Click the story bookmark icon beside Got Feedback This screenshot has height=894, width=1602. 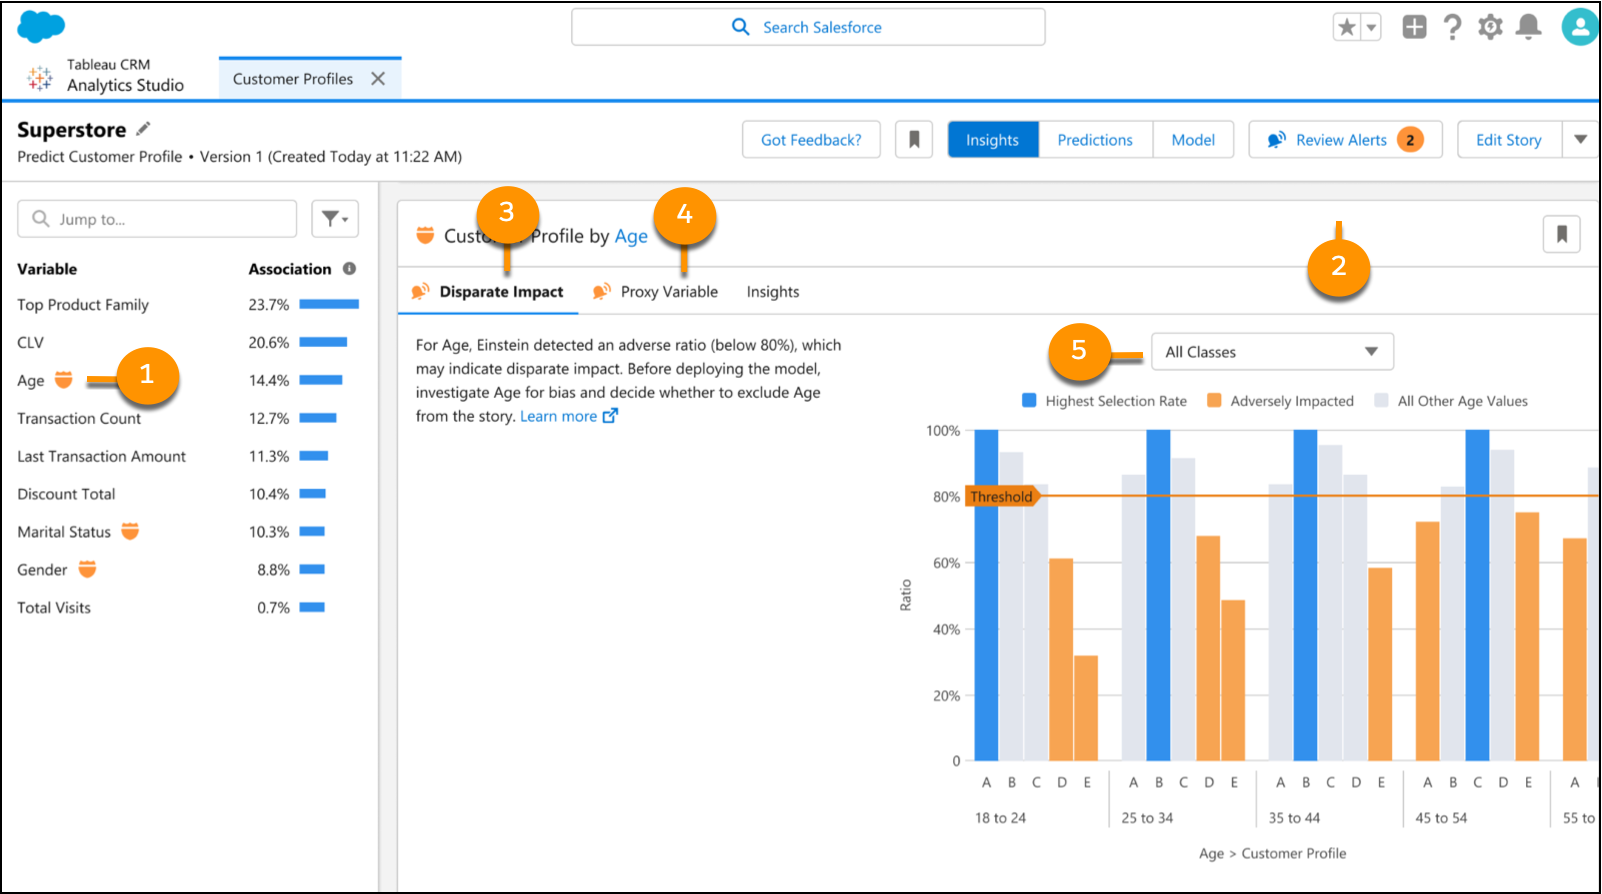click(x=914, y=140)
